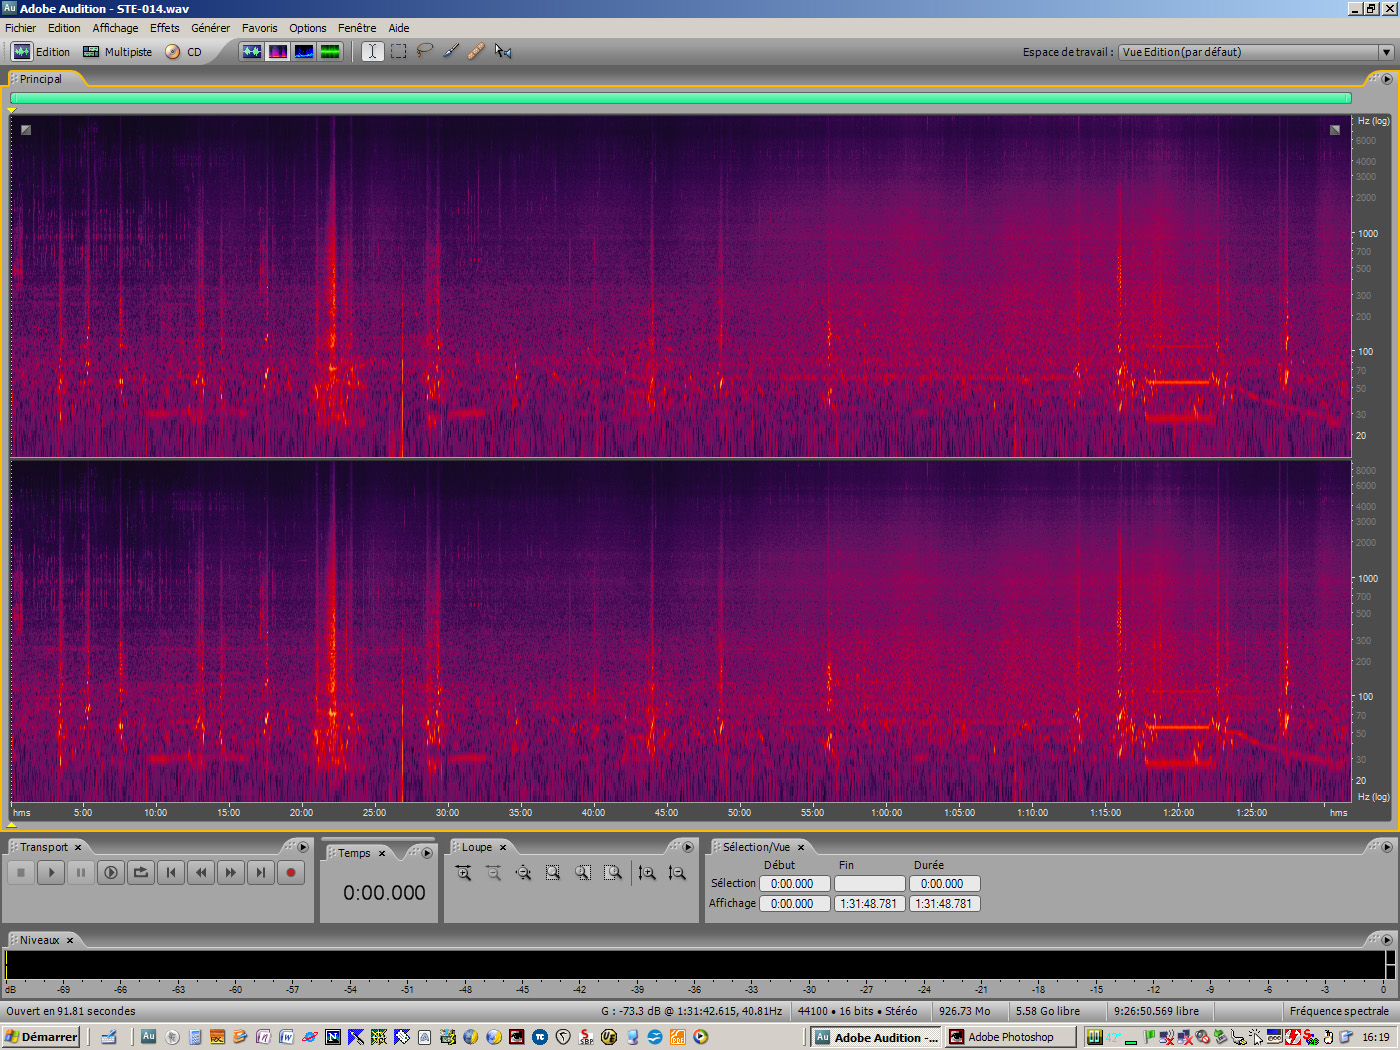
Task: Open the Favoris menu
Action: pyautogui.click(x=259, y=28)
